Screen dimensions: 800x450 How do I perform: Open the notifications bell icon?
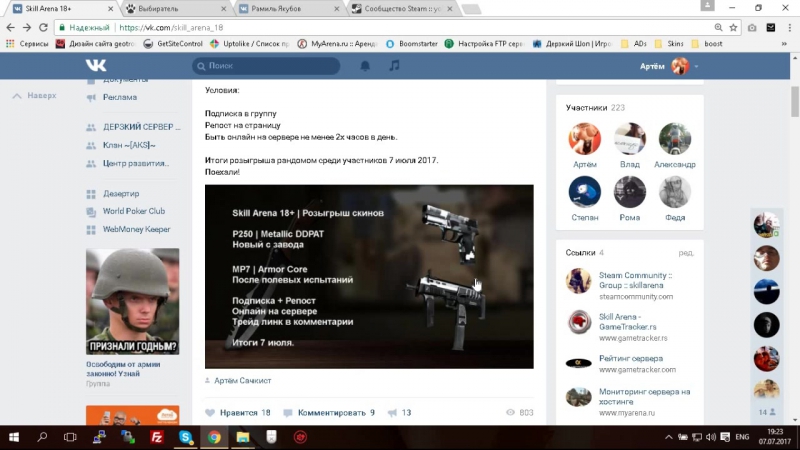pos(365,66)
